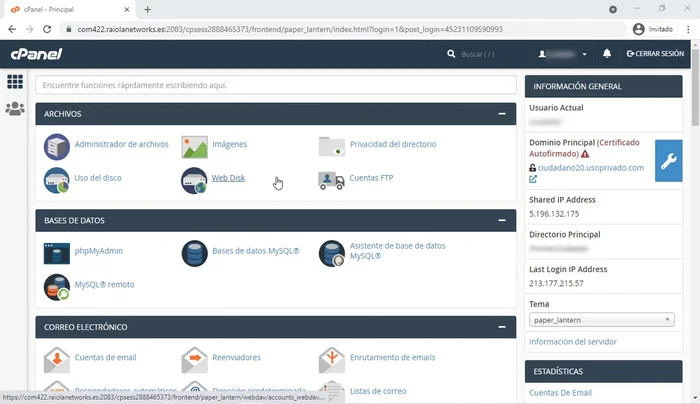This screenshot has width=700, height=404.
Task: Open the Web Disk icon
Action: [194, 180]
